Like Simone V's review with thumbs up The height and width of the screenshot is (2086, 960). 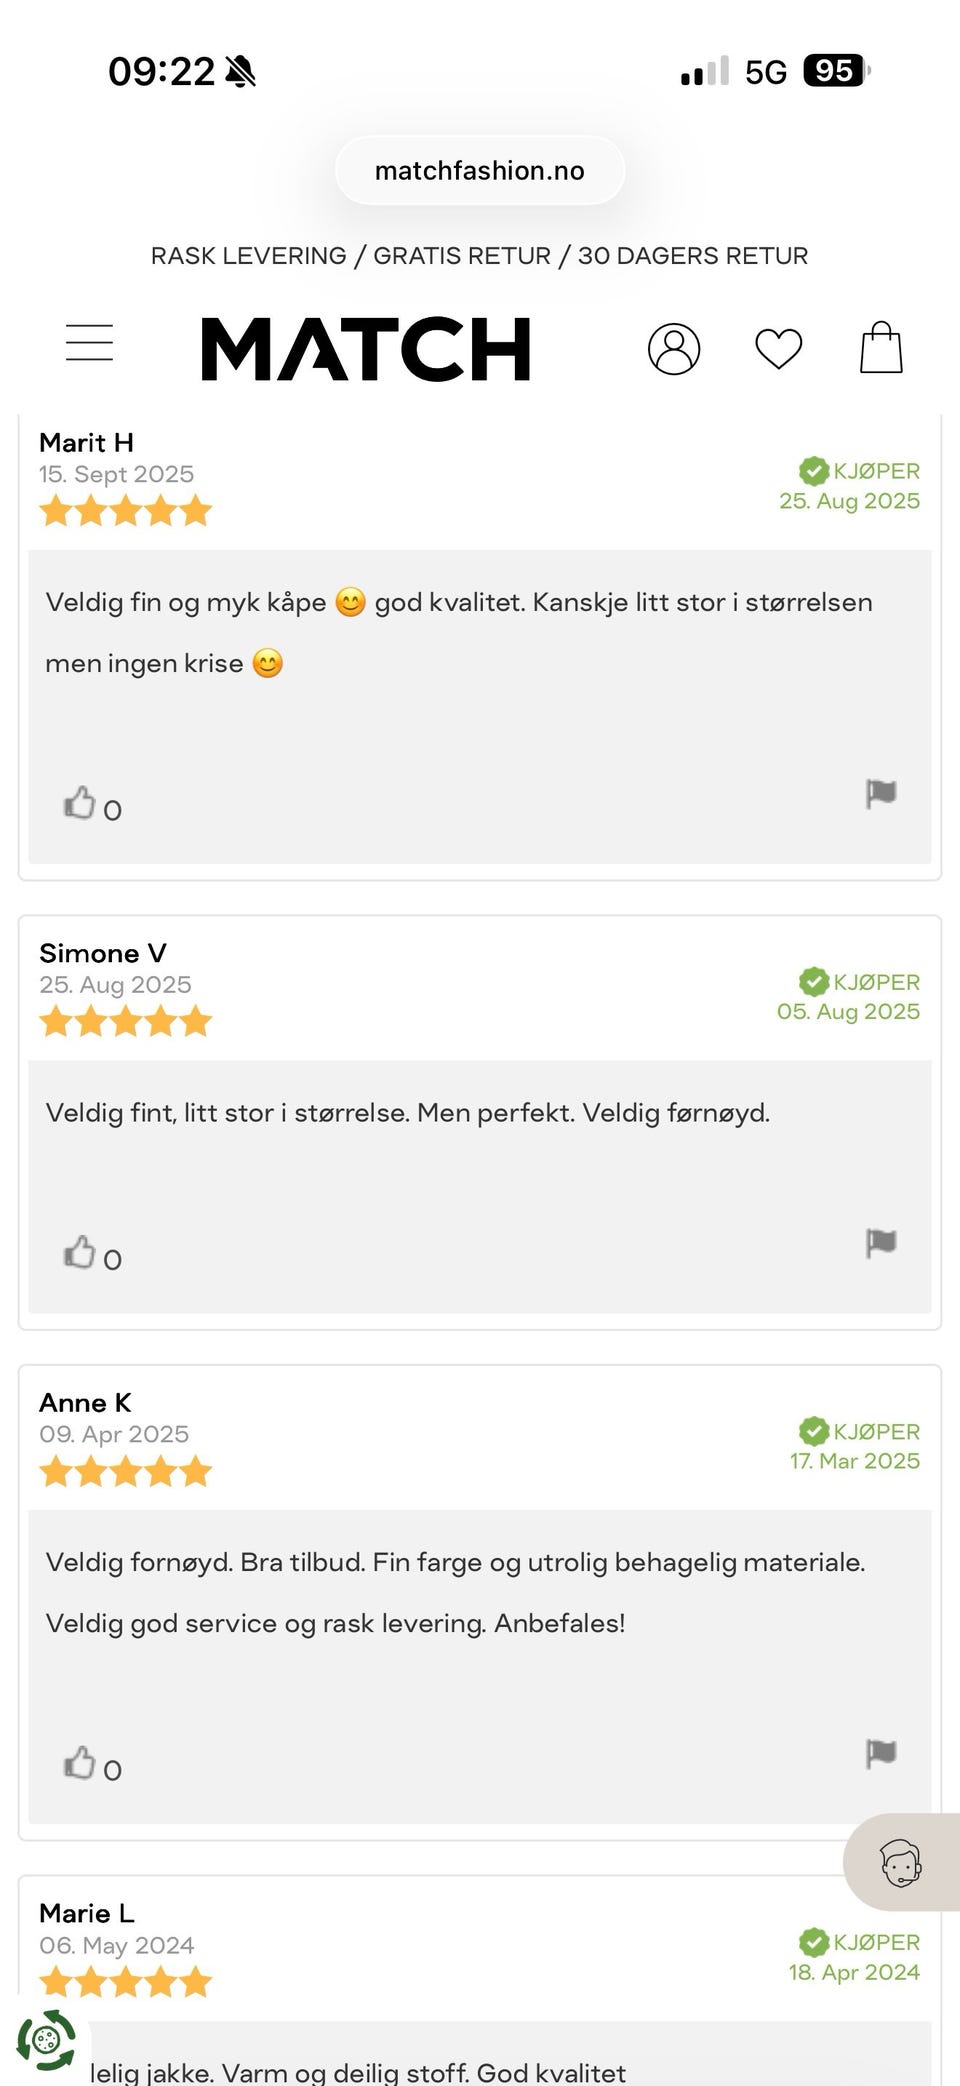[81, 1251]
